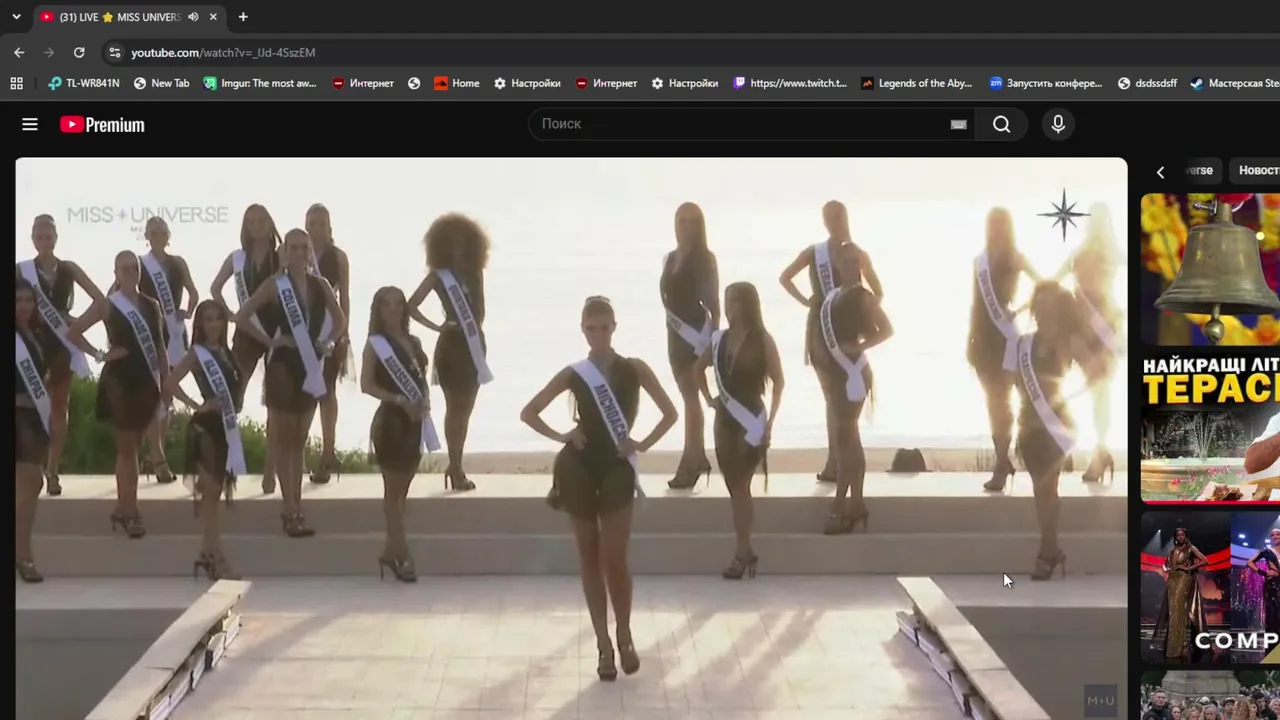Open a new browser tab
This screenshot has width=1280, height=720.
point(243,17)
